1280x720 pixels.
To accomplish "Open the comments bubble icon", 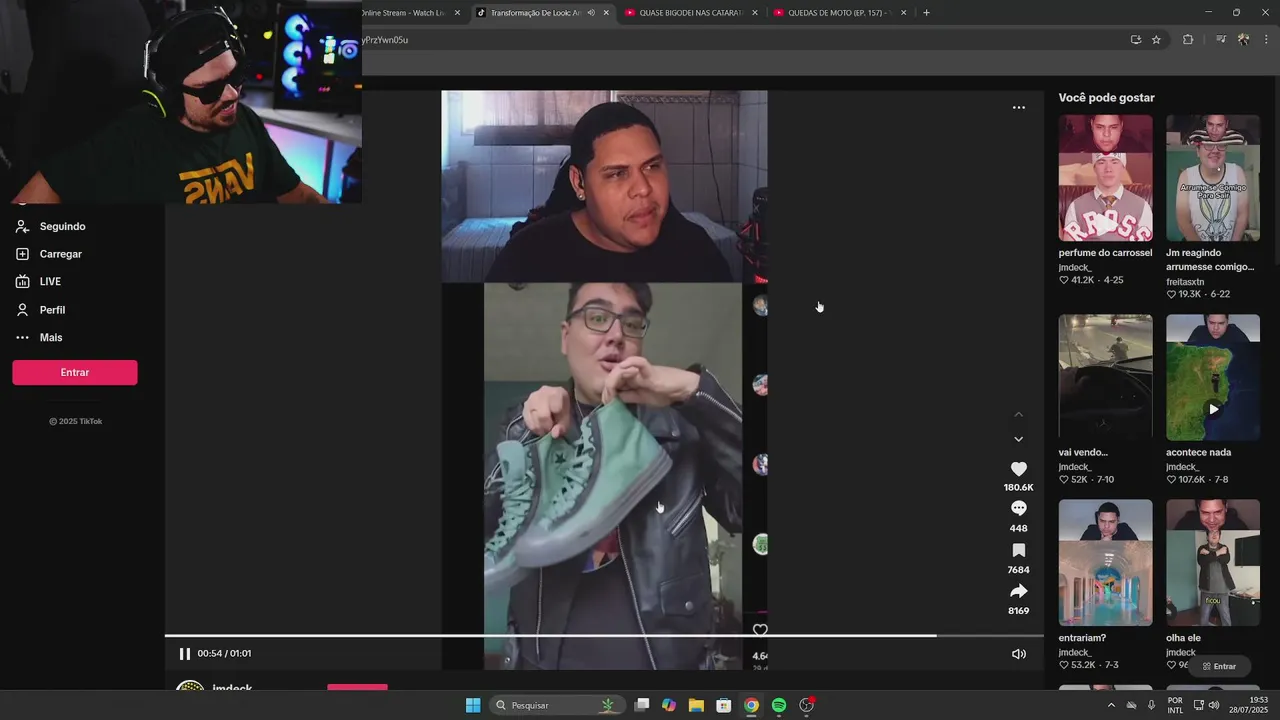I will (1018, 509).
